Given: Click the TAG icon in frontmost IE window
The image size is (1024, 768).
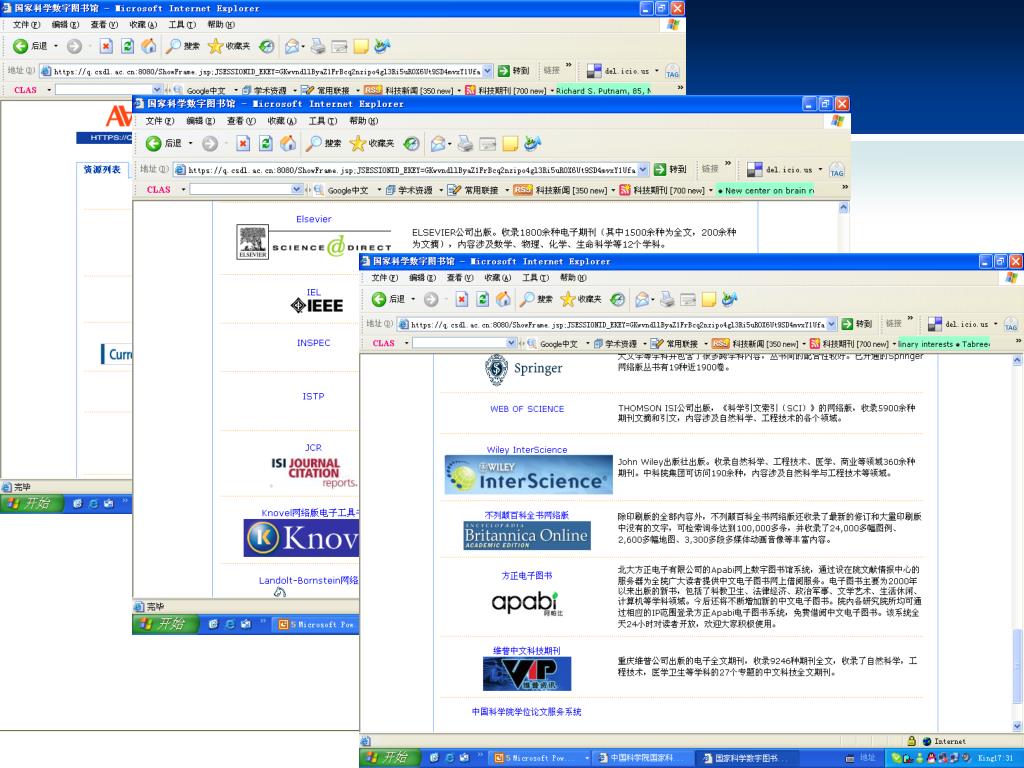Looking at the screenshot, I should (x=1011, y=324).
